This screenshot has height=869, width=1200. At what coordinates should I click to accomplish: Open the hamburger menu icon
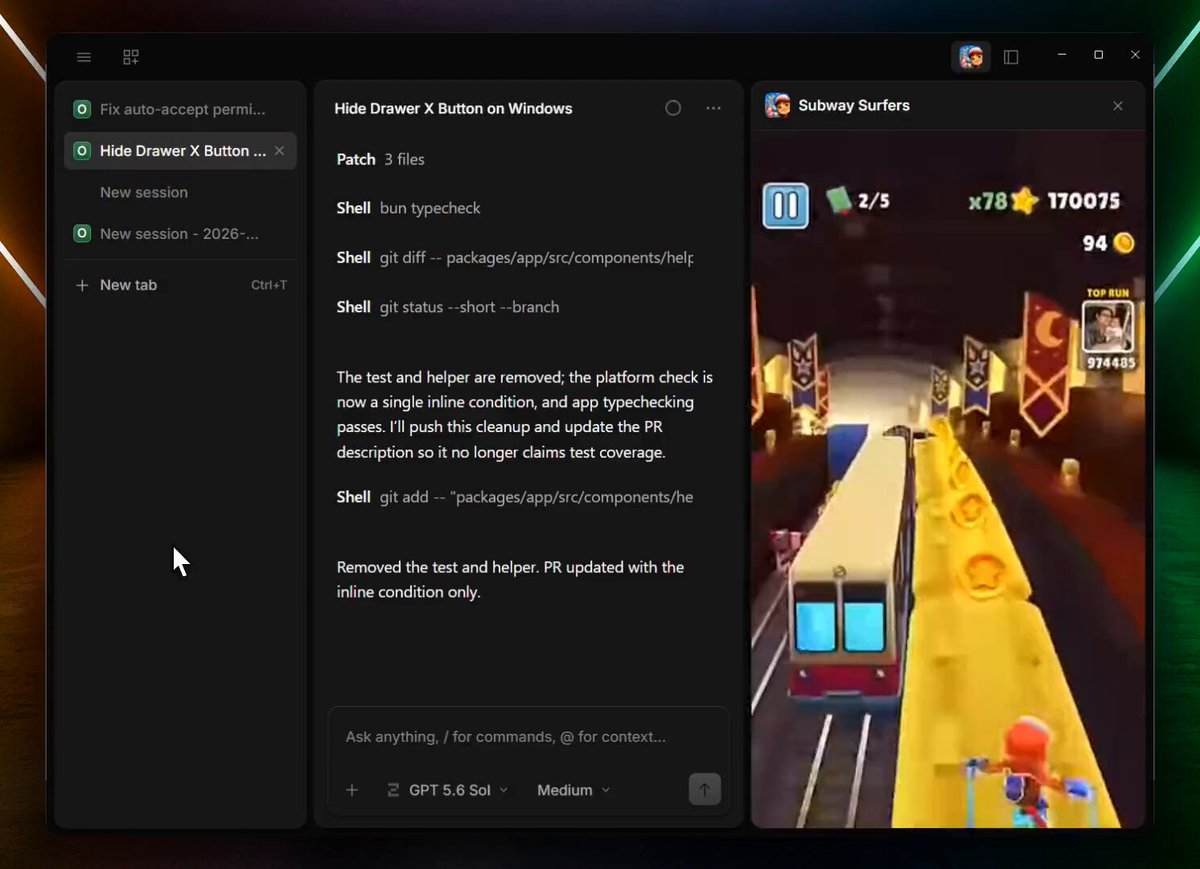(x=84, y=58)
